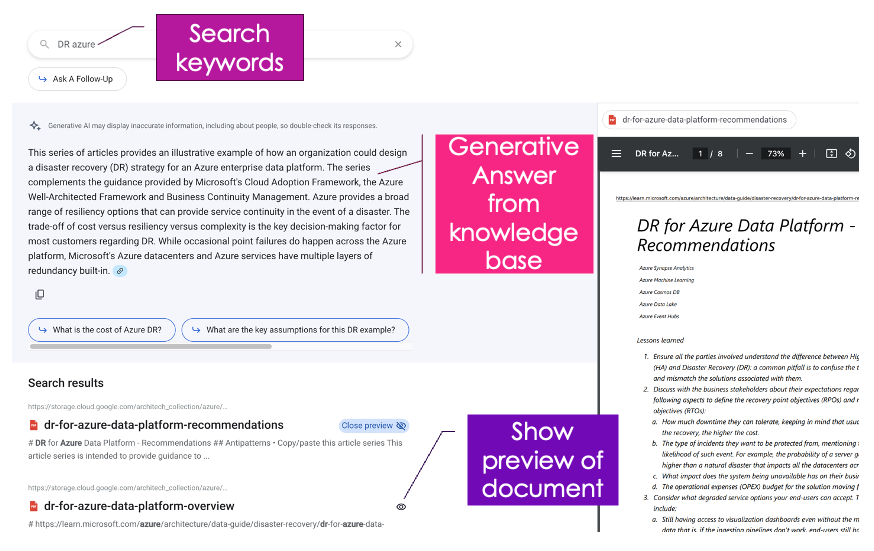Click the generative AI sparkle icon
Image resolution: width=874 pixels, height=551 pixels.
35,126
